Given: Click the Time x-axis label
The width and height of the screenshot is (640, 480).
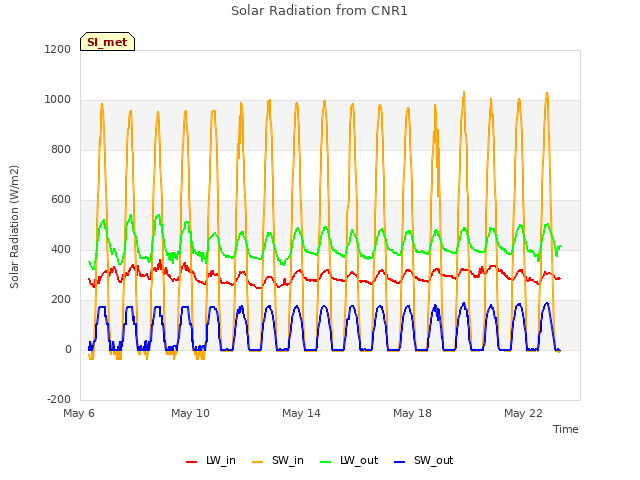Looking at the screenshot, I should click(566, 429).
